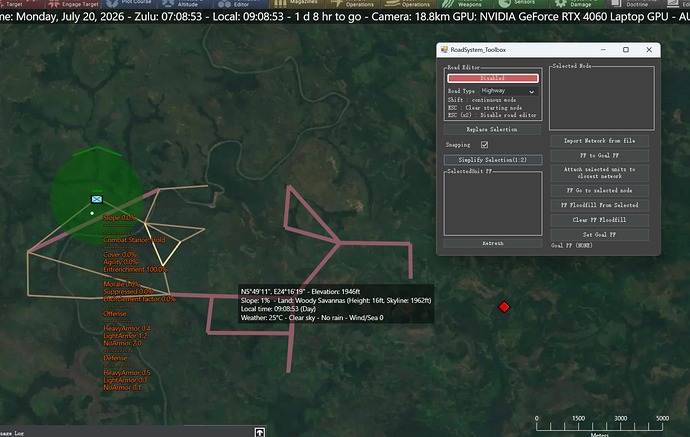Viewport: 690px width, 437px height.
Task: Open the Weapons toolbar button
Action: coord(463,4)
